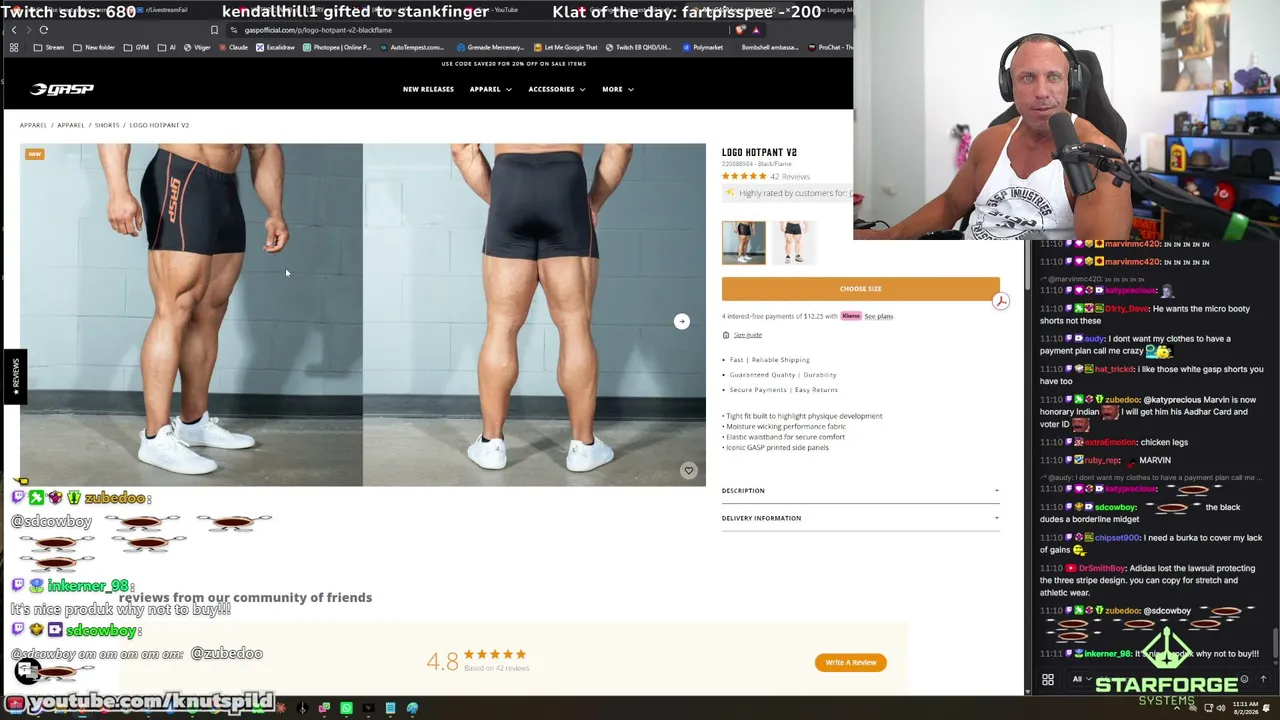
Task: Reload the page with the refresh icon
Action: point(43,30)
